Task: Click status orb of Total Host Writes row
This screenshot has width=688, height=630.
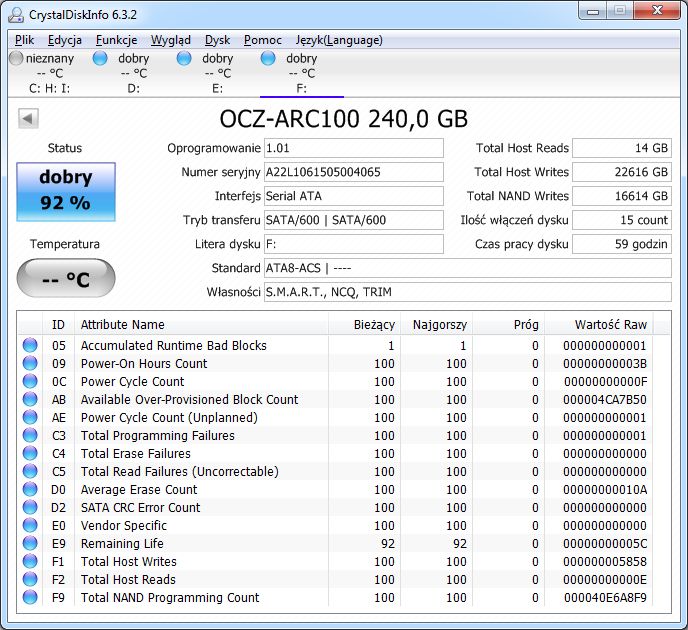Action: pyautogui.click(x=30, y=561)
